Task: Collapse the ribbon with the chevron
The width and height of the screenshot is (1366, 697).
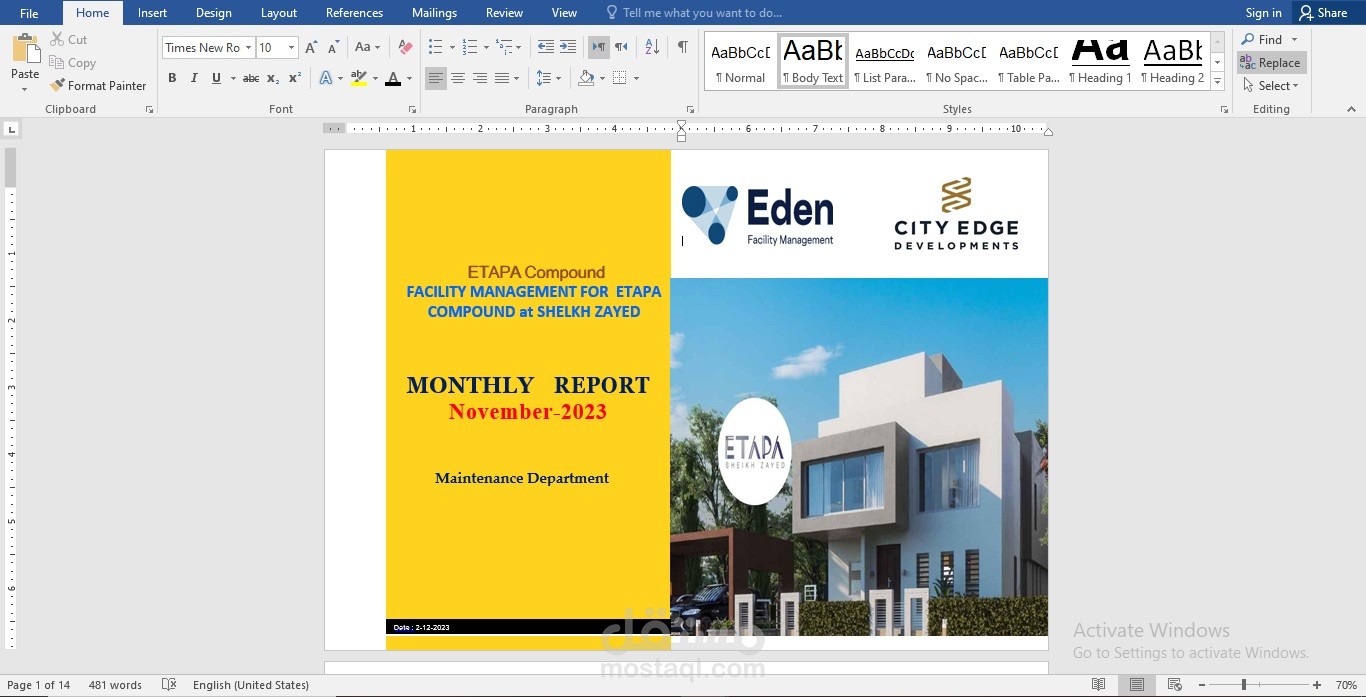Action: coord(1352,109)
